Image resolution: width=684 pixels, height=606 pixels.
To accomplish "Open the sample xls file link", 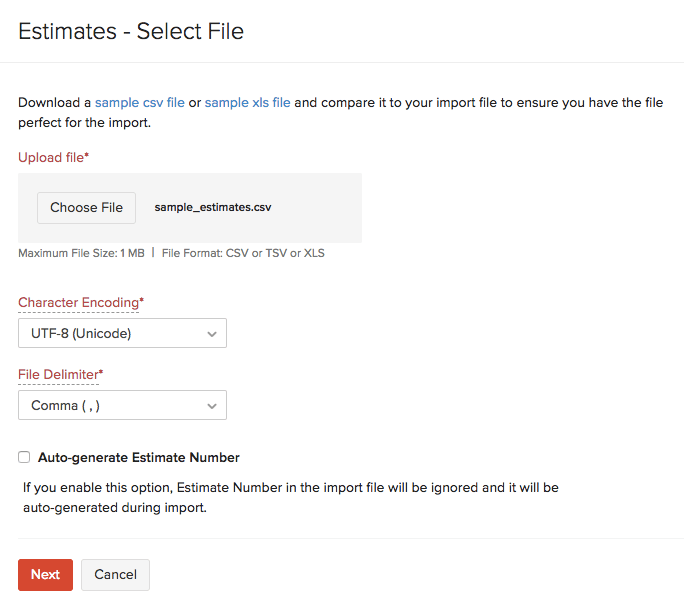I will [x=247, y=102].
